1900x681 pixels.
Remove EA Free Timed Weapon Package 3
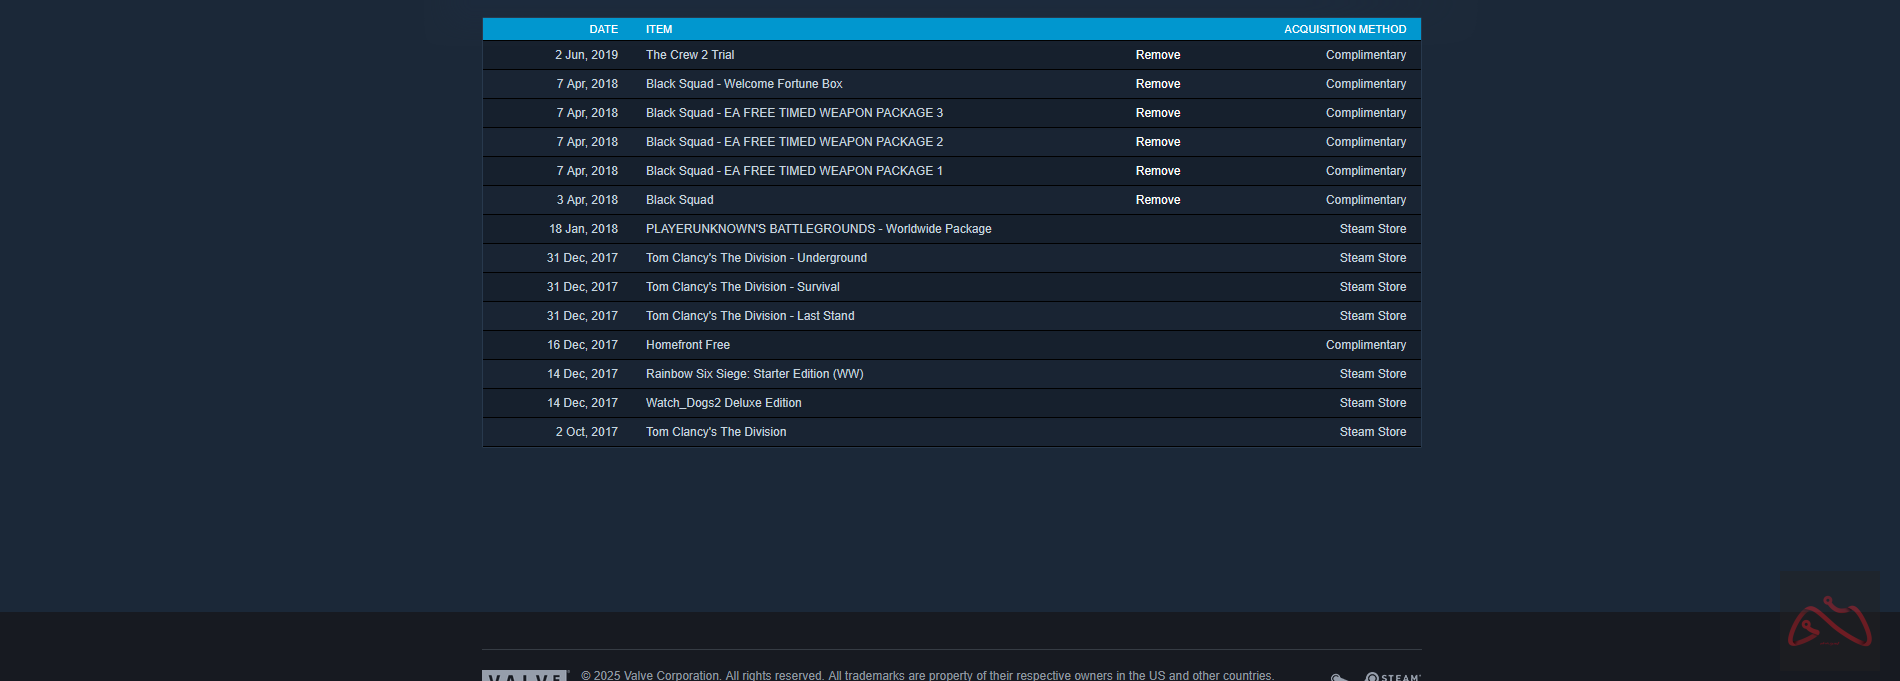[x=1157, y=113]
